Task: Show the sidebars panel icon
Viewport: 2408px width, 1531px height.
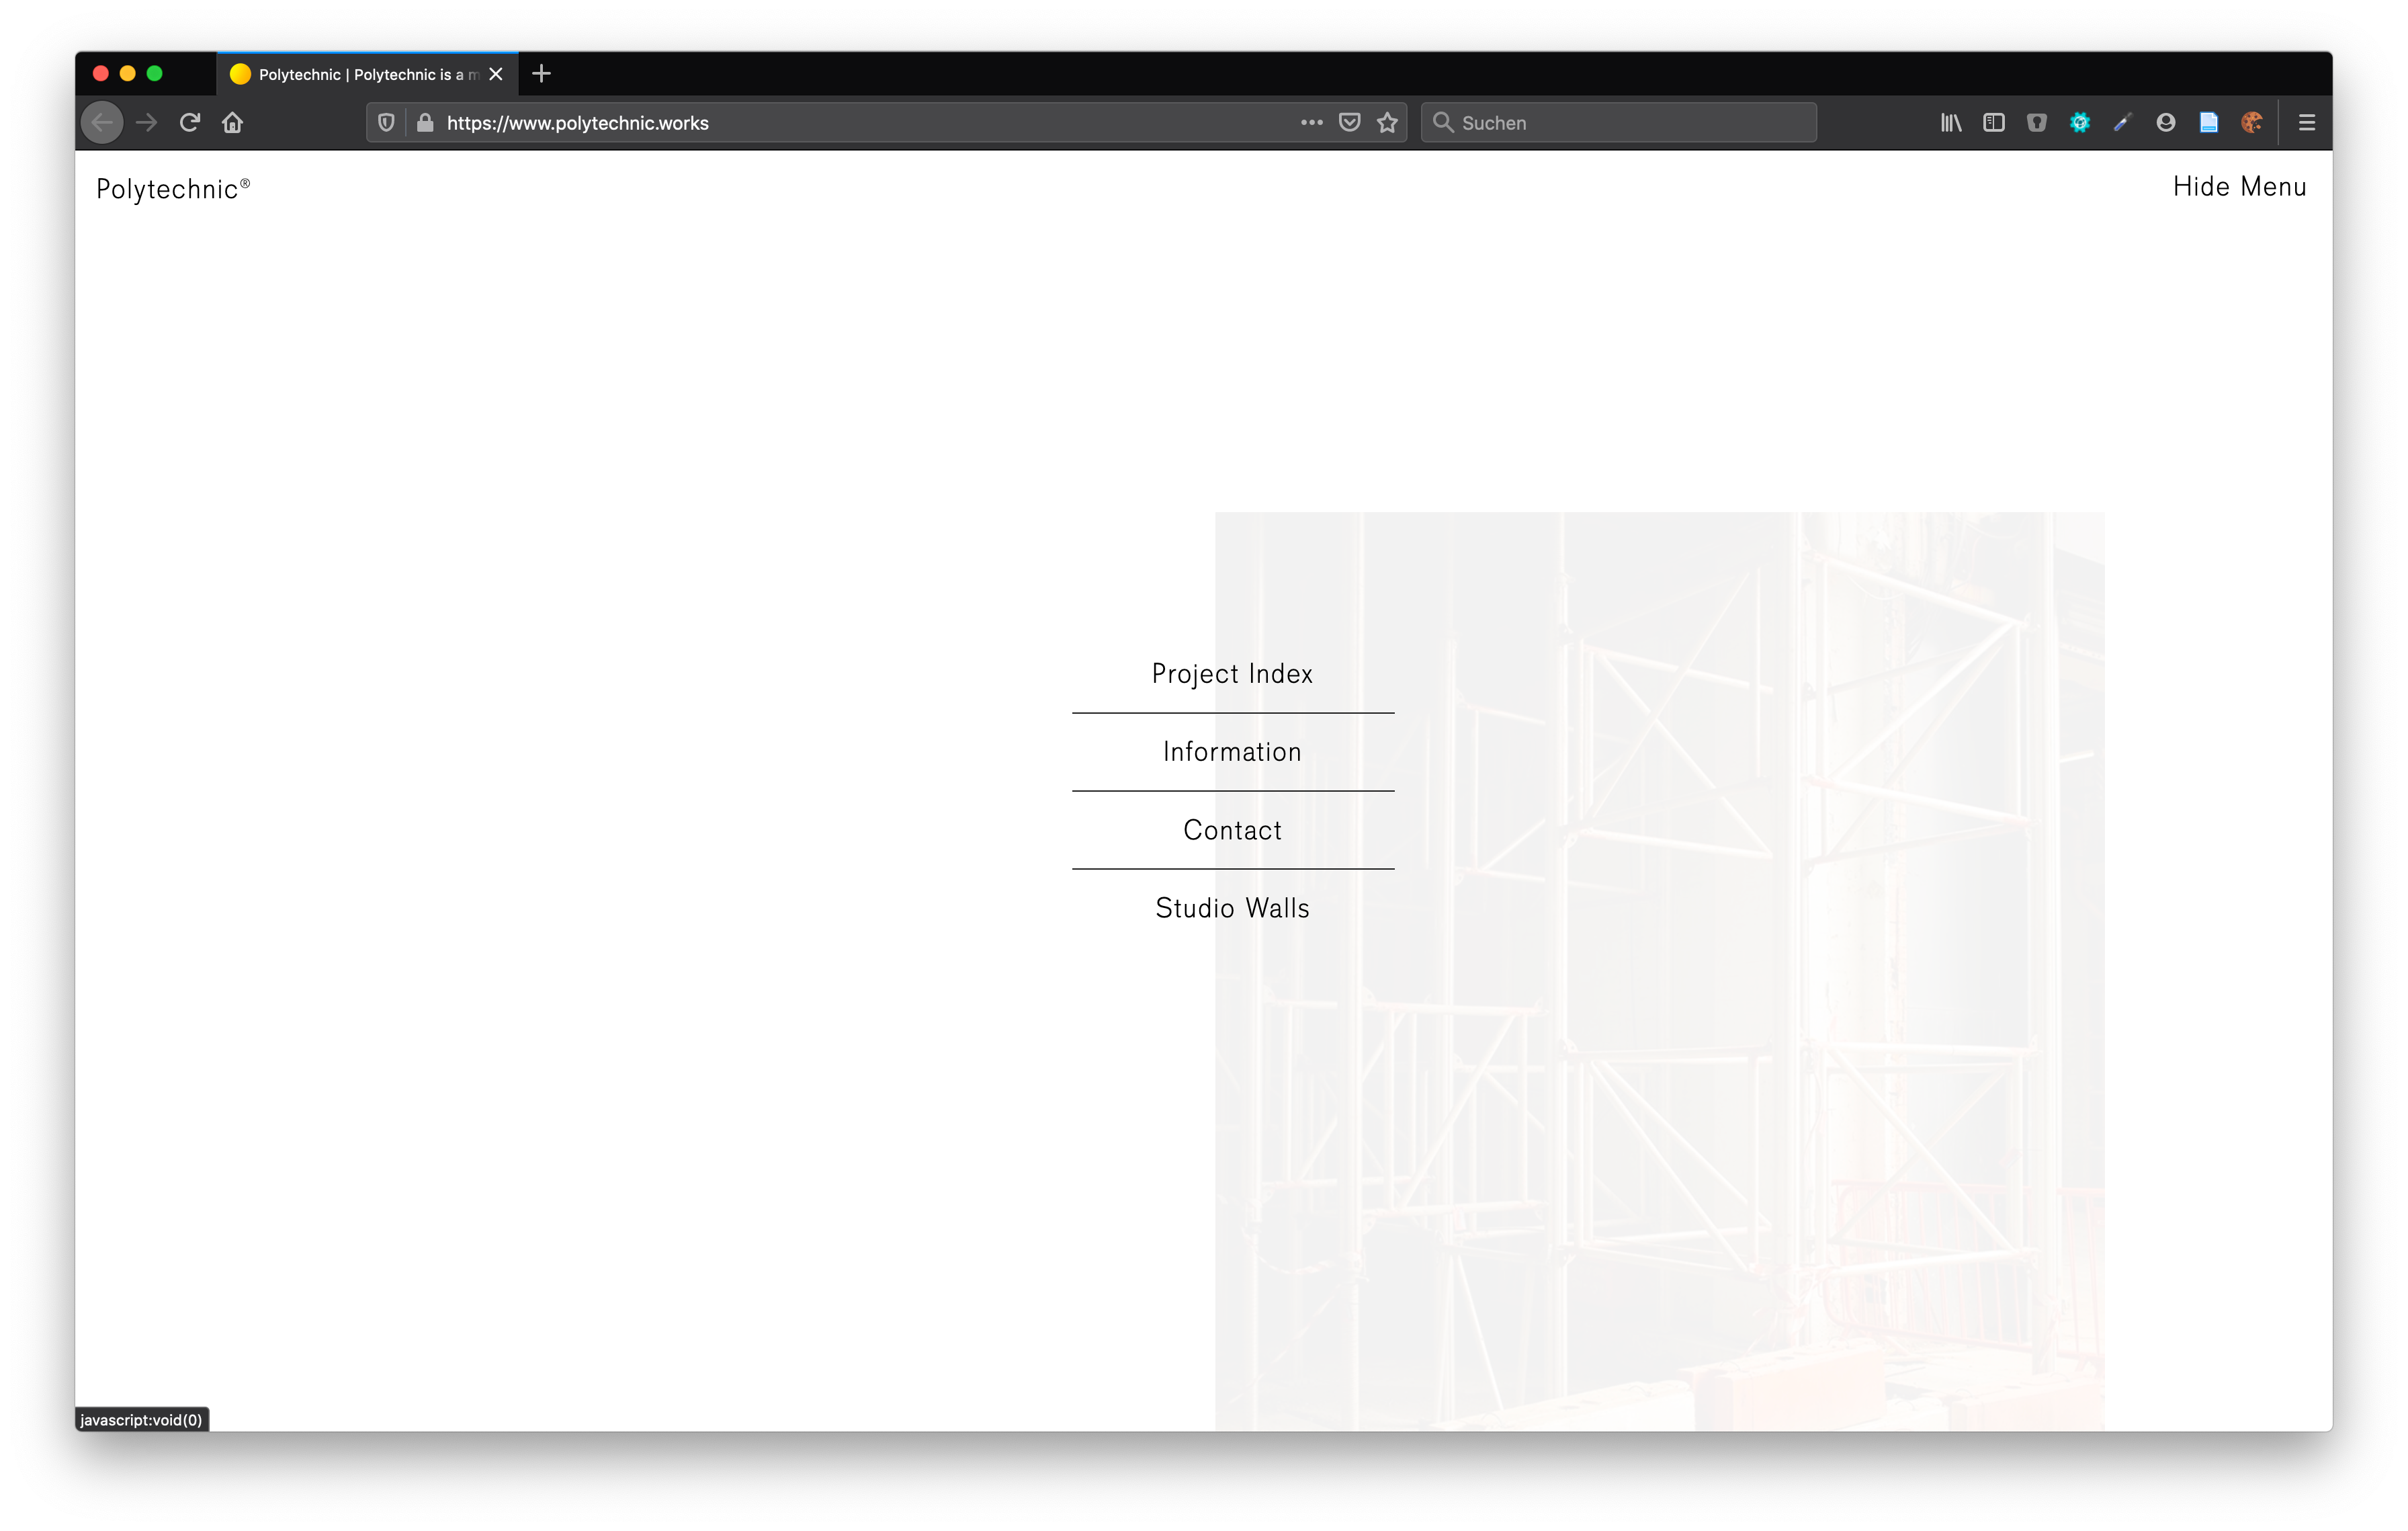Action: point(1993,123)
